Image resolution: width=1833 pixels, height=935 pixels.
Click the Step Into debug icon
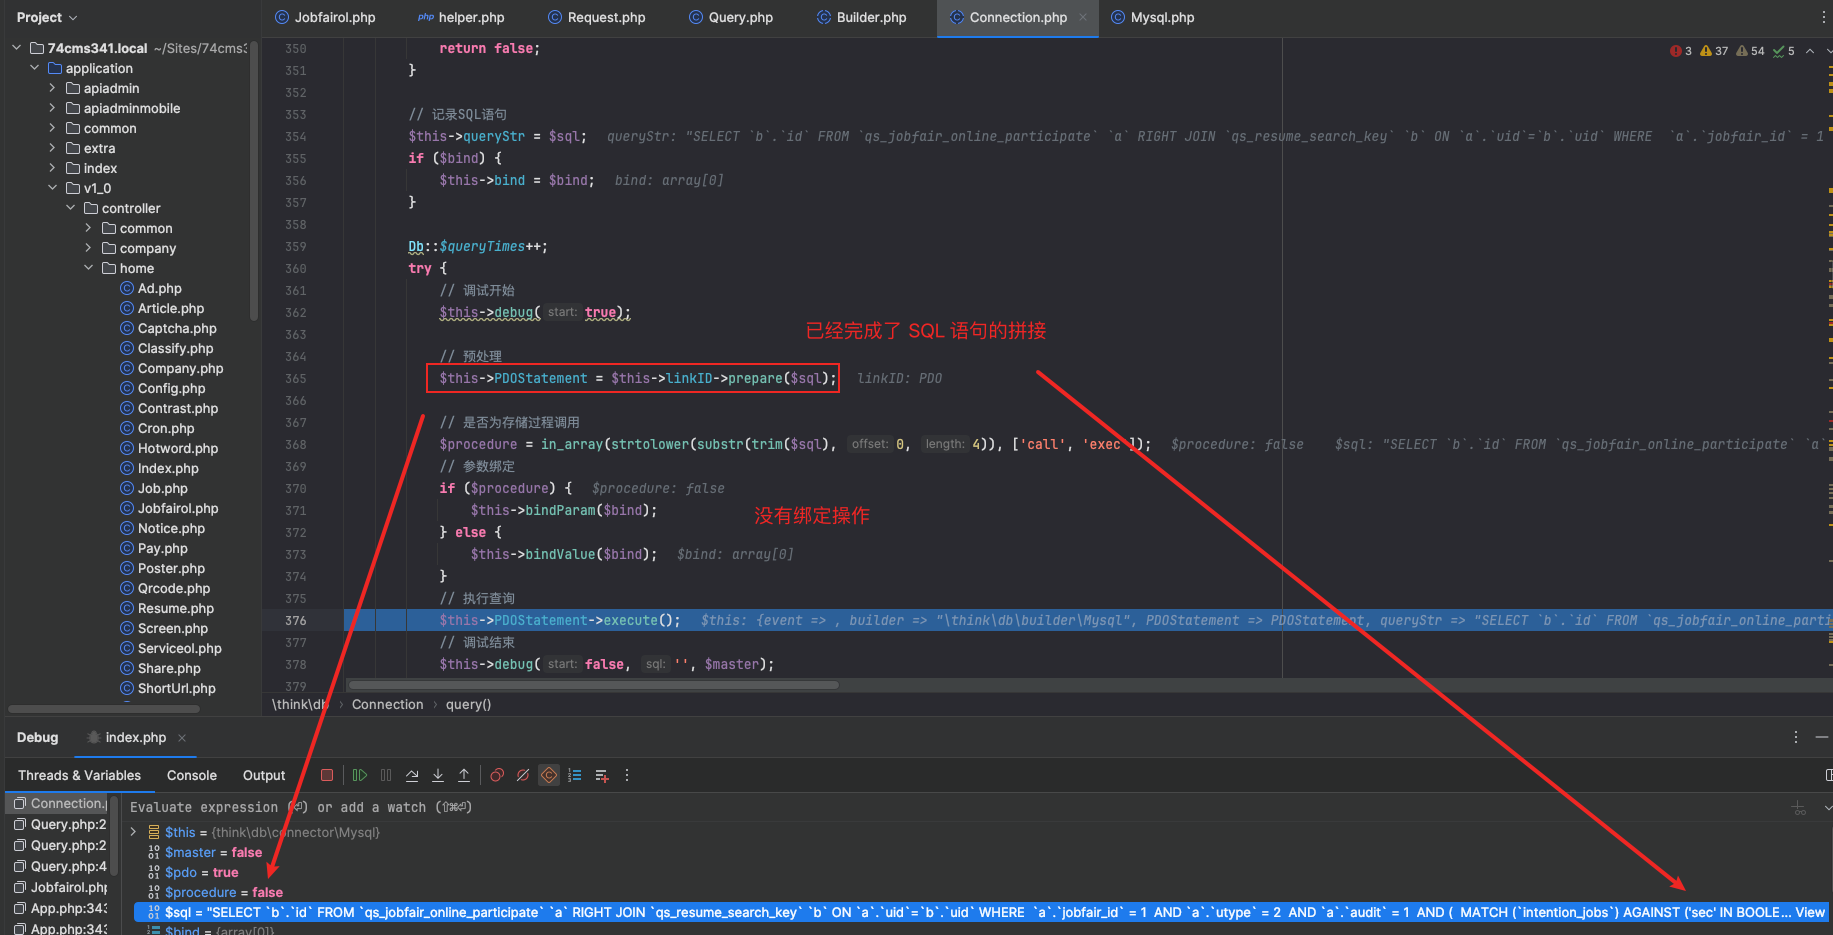438,775
